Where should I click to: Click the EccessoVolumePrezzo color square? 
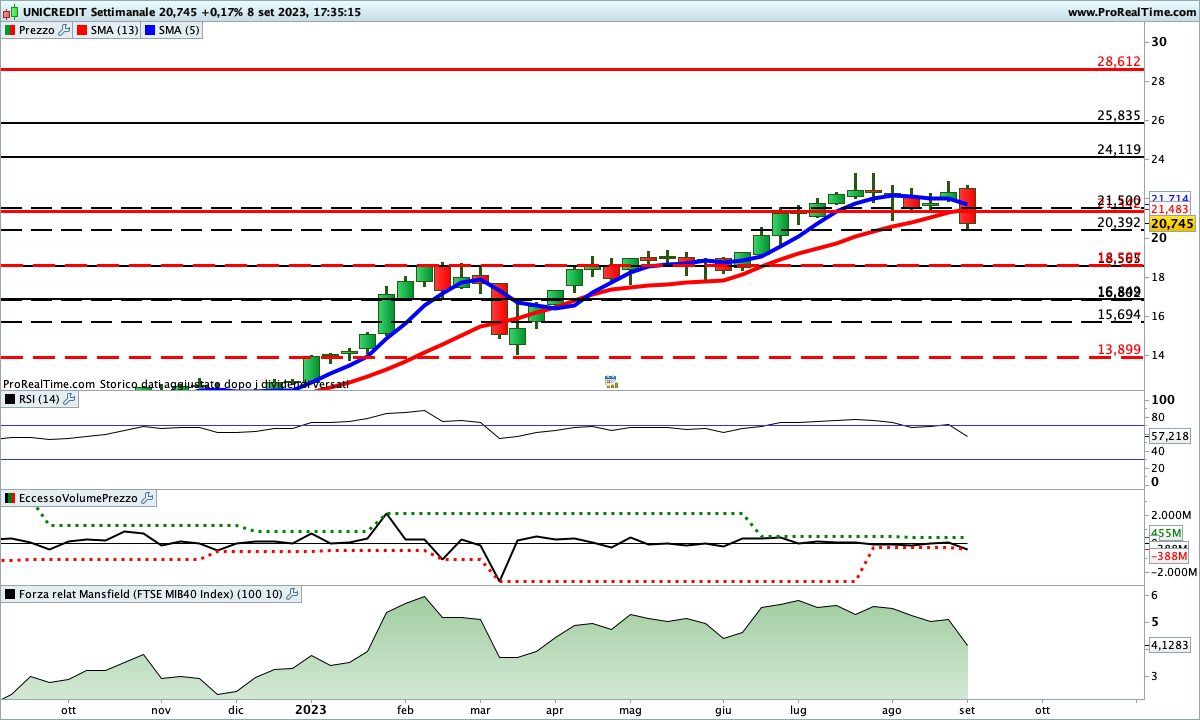(9, 497)
